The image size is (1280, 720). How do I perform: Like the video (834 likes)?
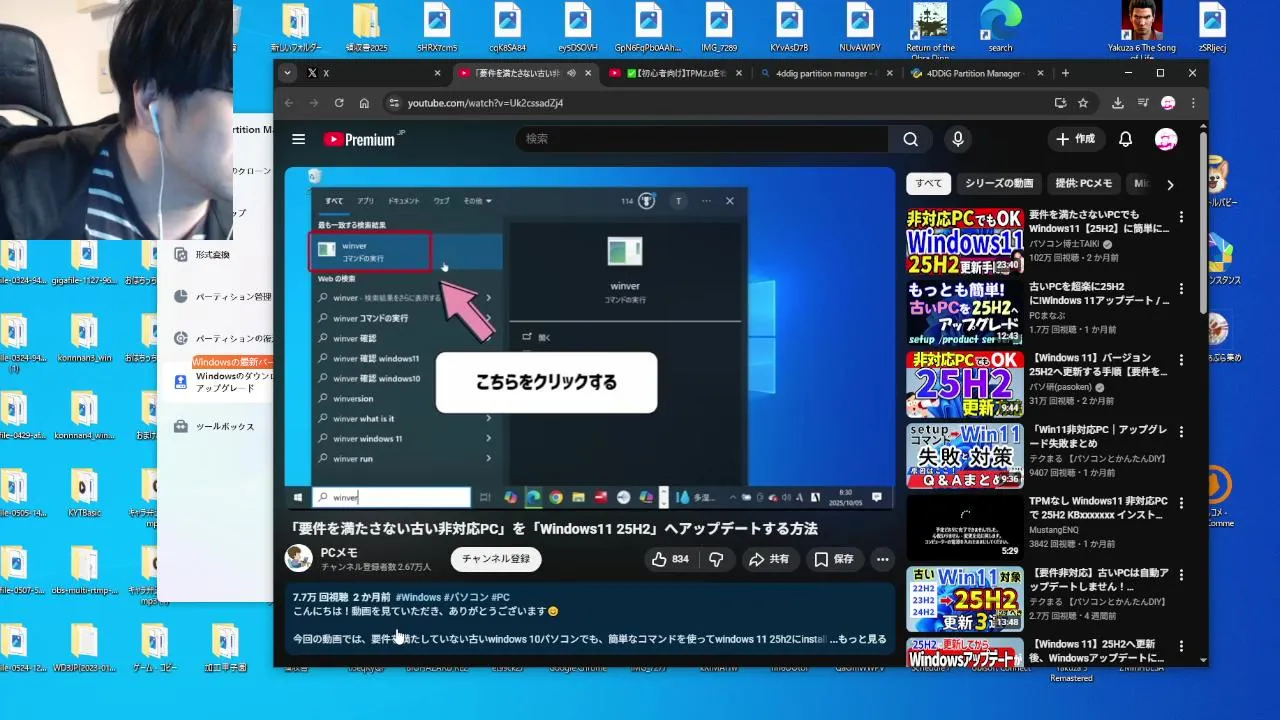pyautogui.click(x=670, y=559)
